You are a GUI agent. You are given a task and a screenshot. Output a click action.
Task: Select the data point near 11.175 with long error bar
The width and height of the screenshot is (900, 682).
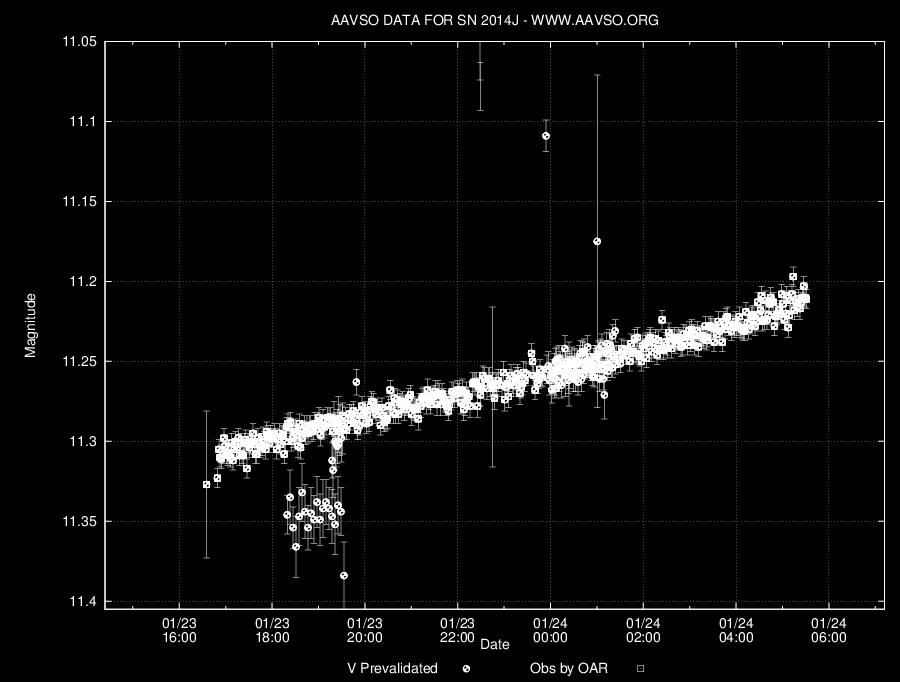tap(597, 241)
